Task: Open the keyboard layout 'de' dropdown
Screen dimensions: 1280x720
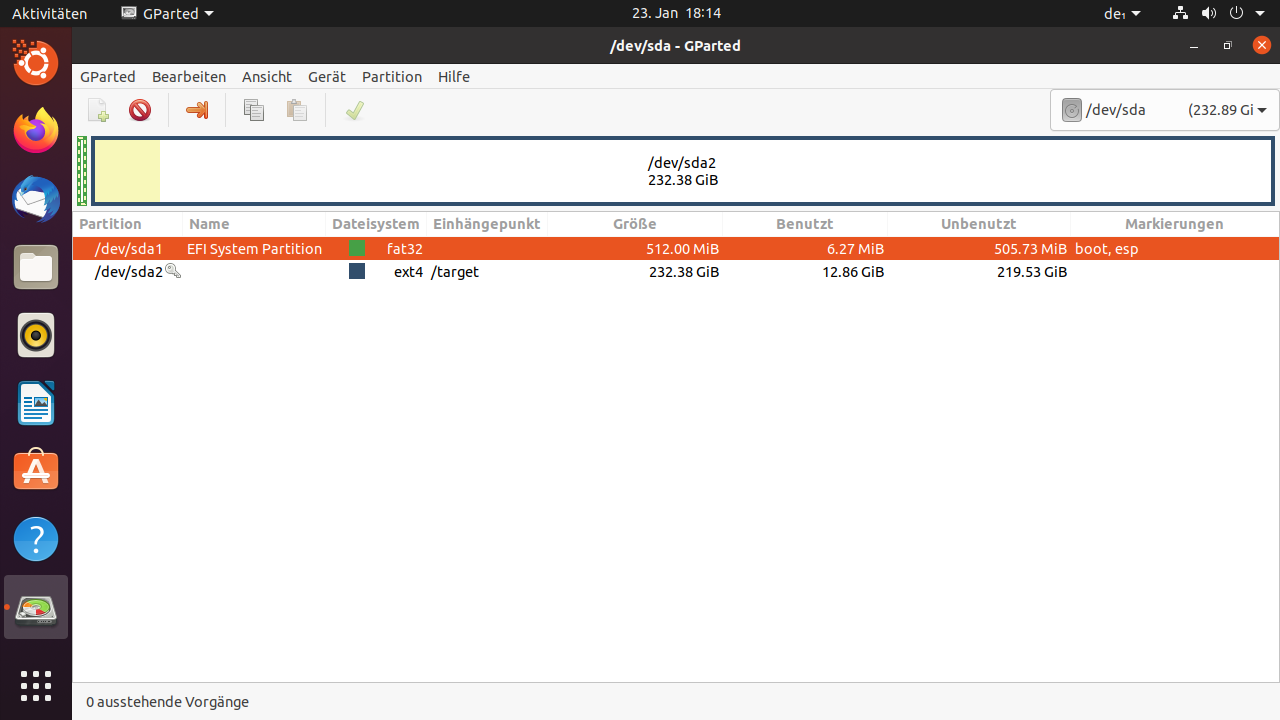Action: pyautogui.click(x=1122, y=13)
